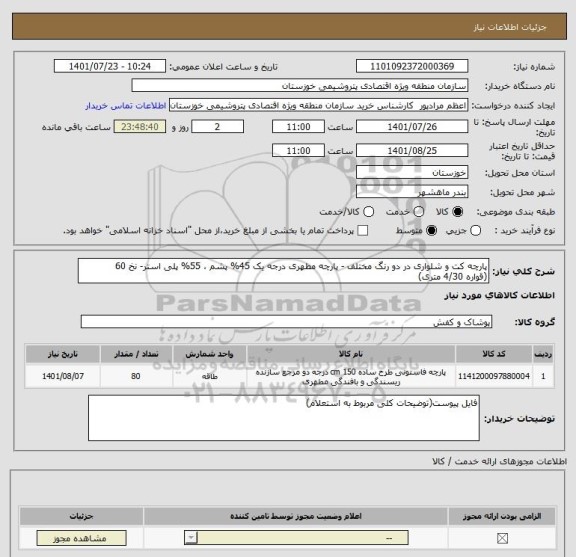The width and height of the screenshot is (576, 557).
Task: Click item code 1141200097880004 in table
Action: 494,376
